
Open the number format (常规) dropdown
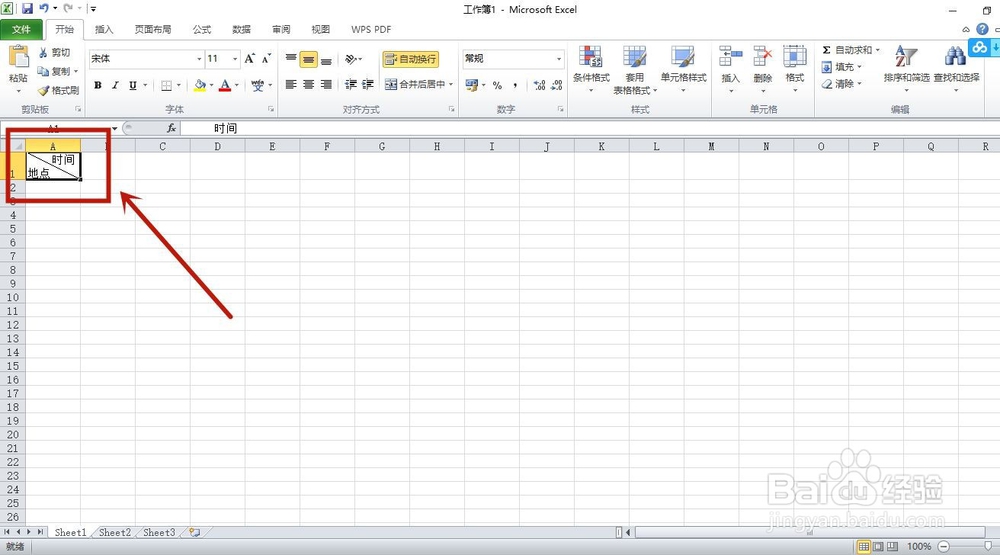[x=559, y=59]
